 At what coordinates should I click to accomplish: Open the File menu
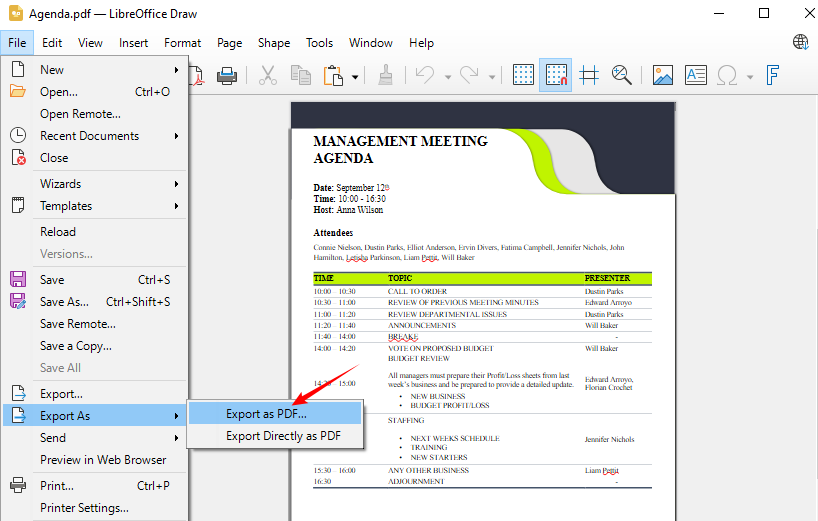click(x=17, y=43)
